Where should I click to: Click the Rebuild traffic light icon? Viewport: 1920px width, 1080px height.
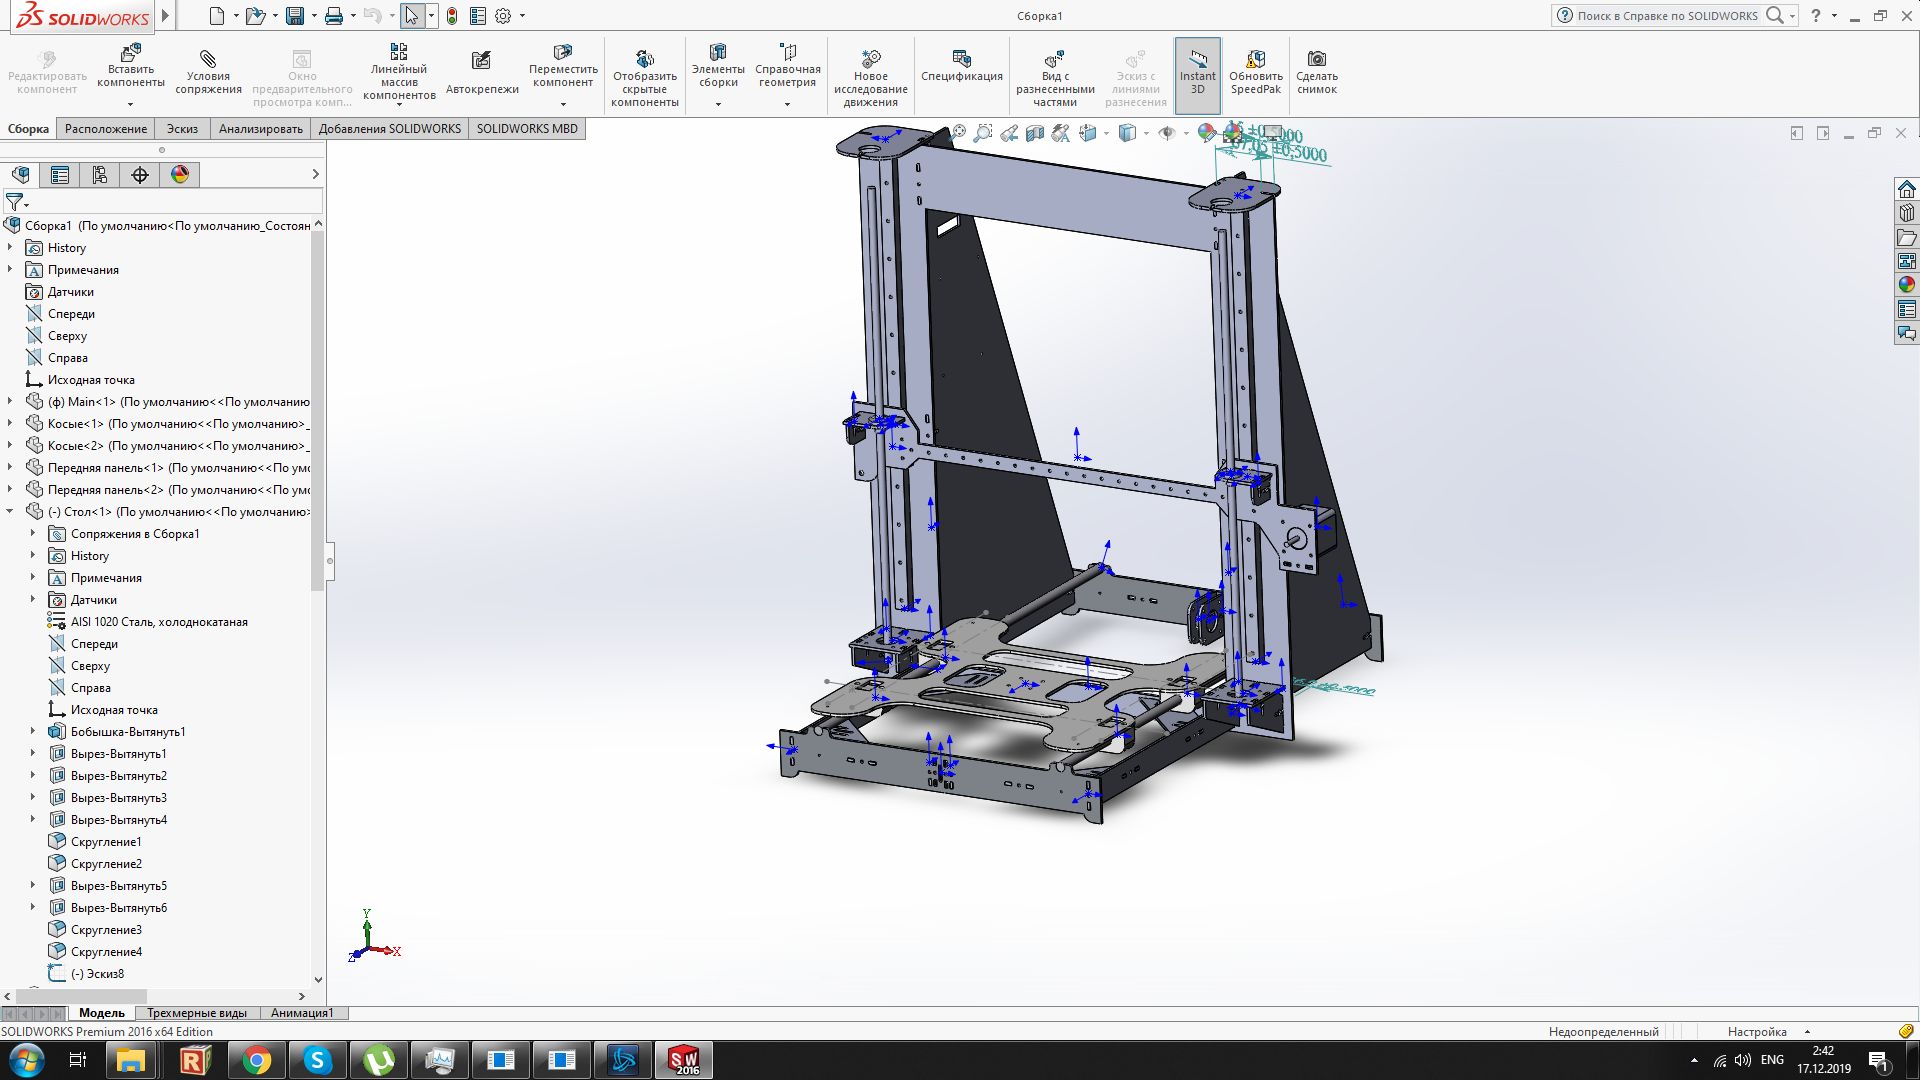[452, 16]
